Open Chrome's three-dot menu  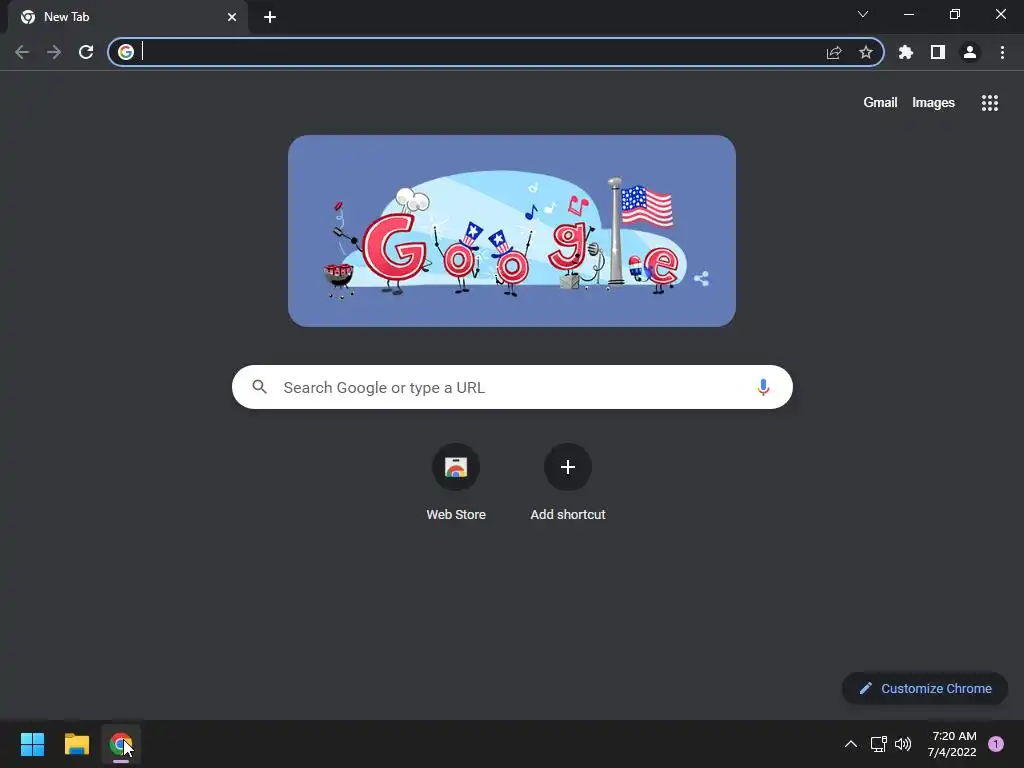click(x=1002, y=52)
